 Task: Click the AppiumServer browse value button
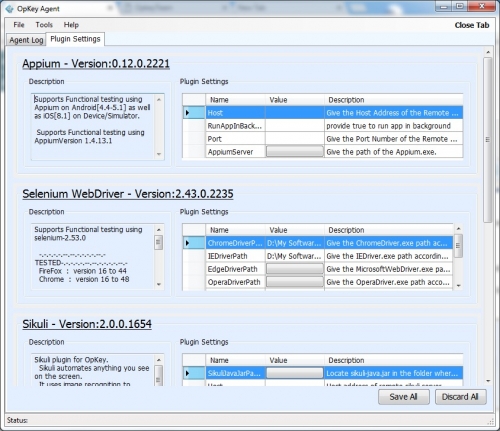point(295,152)
